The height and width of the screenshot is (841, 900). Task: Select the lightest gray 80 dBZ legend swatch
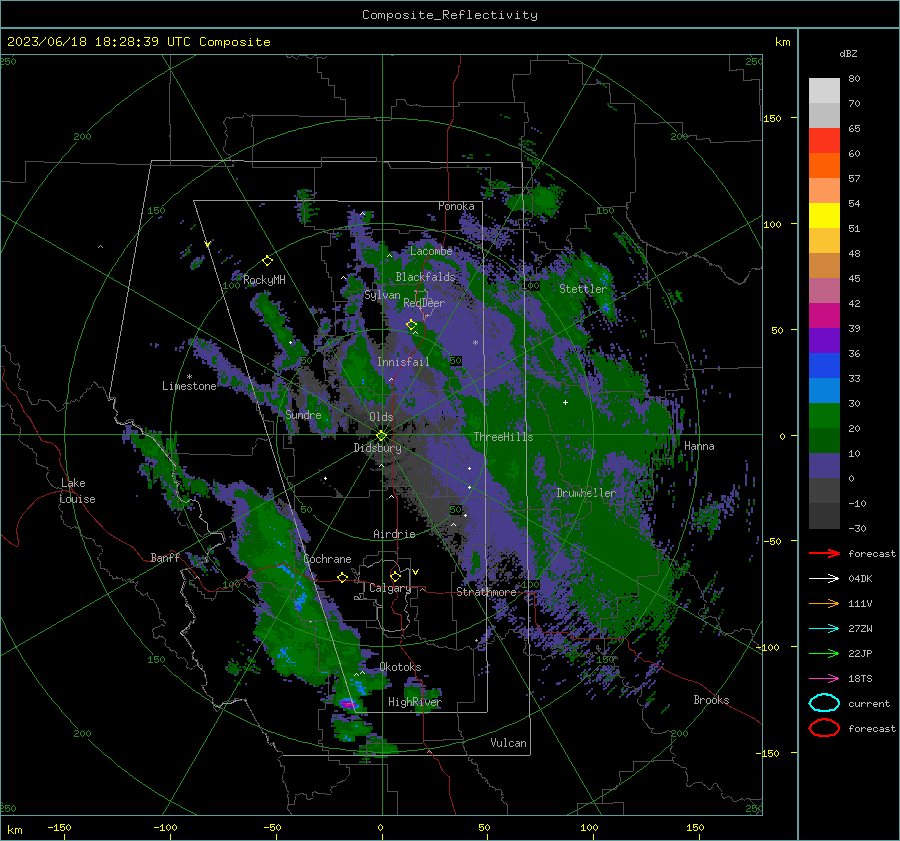(x=824, y=90)
